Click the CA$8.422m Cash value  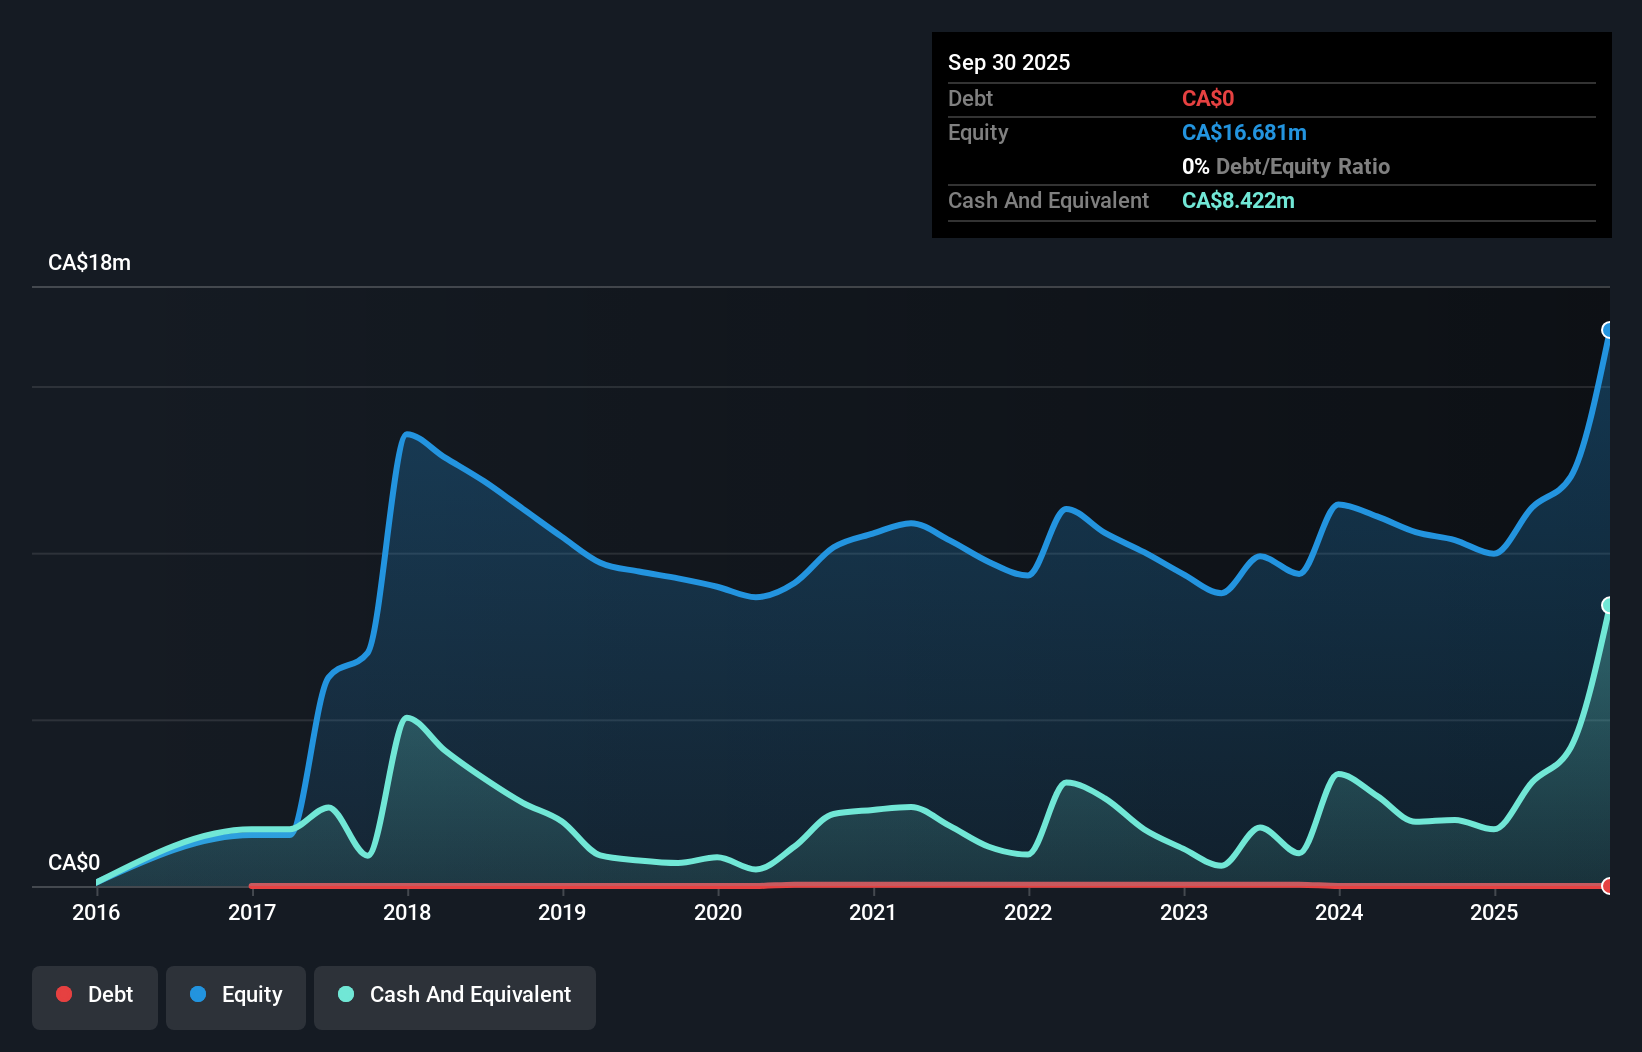click(1238, 200)
